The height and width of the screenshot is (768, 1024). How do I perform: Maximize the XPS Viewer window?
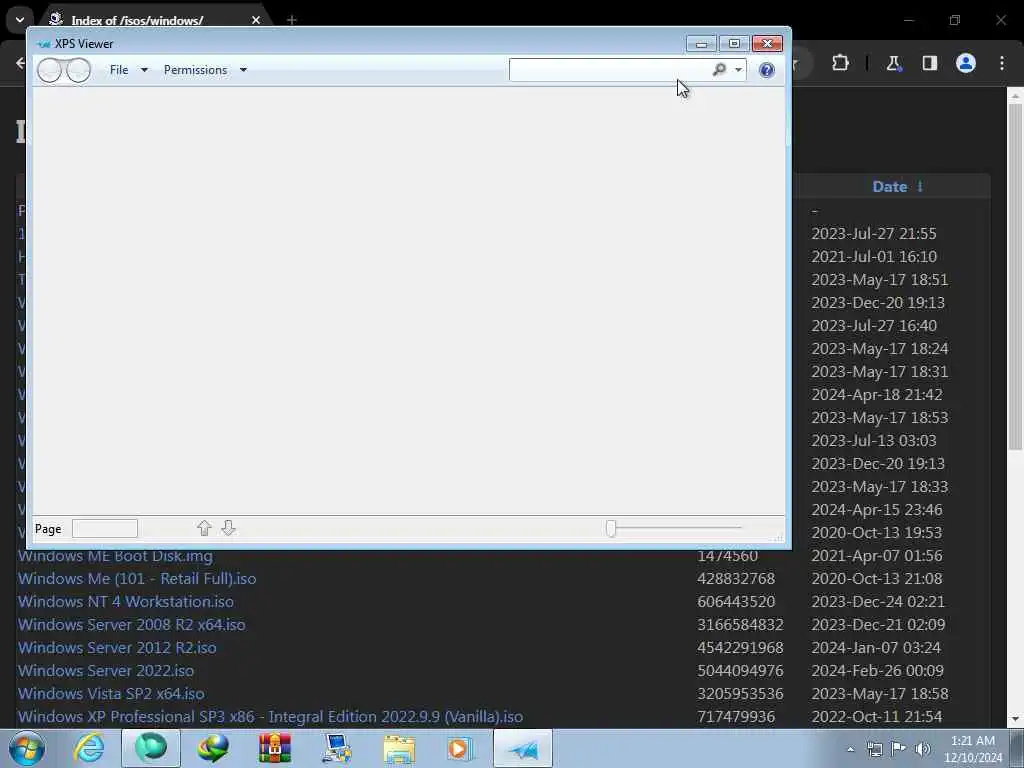point(734,44)
